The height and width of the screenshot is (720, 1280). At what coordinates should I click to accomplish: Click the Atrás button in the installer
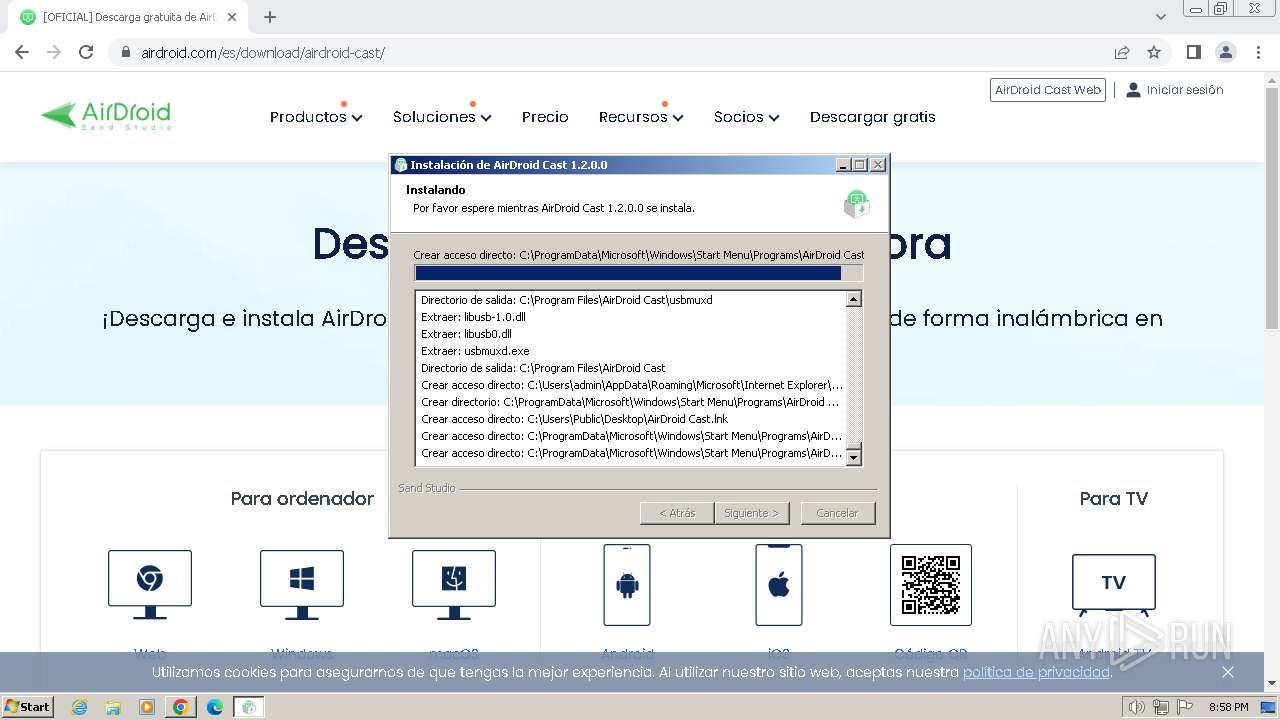tap(677, 513)
